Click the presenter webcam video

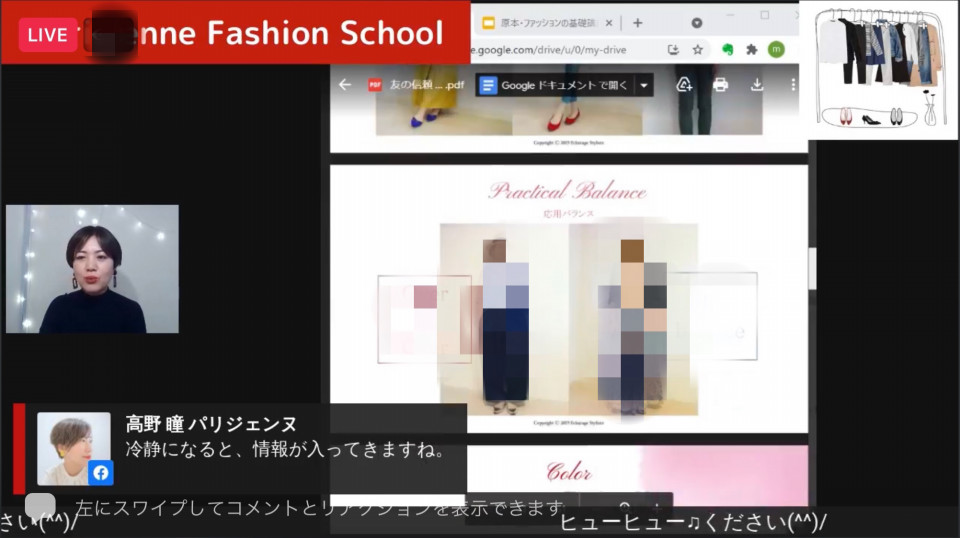tap(92, 269)
